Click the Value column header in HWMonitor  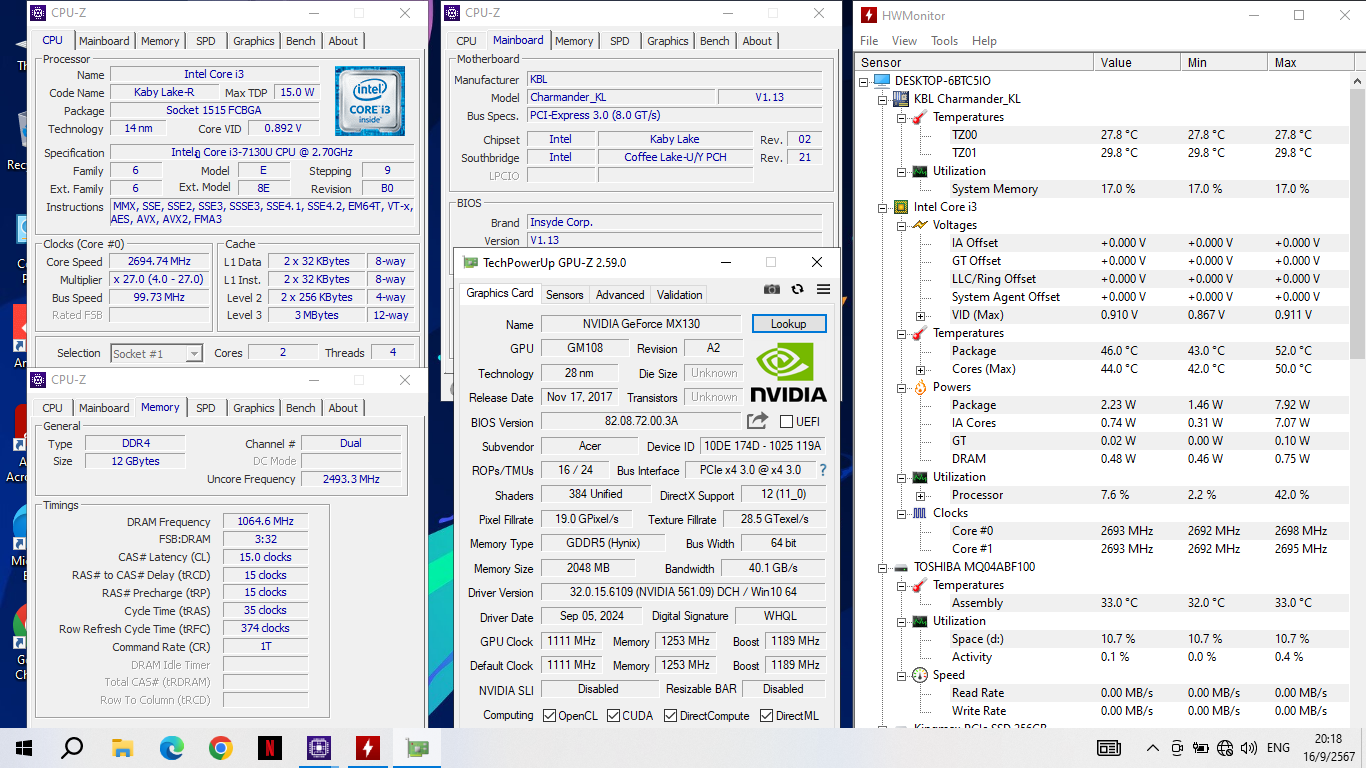[1137, 62]
